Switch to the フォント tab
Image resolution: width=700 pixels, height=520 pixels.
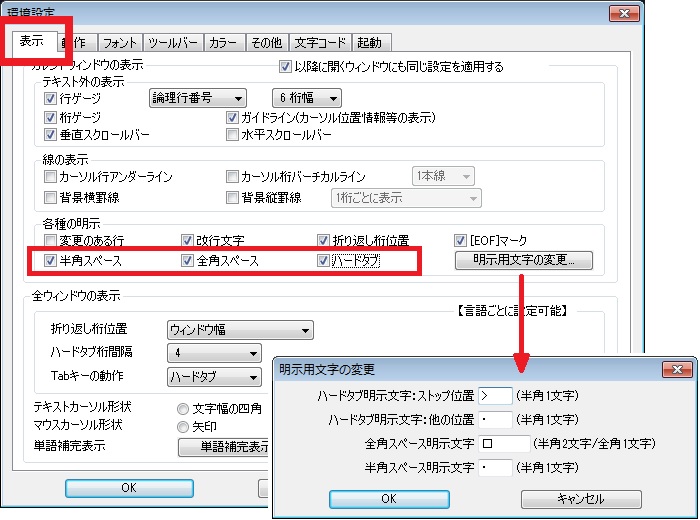click(x=120, y=43)
